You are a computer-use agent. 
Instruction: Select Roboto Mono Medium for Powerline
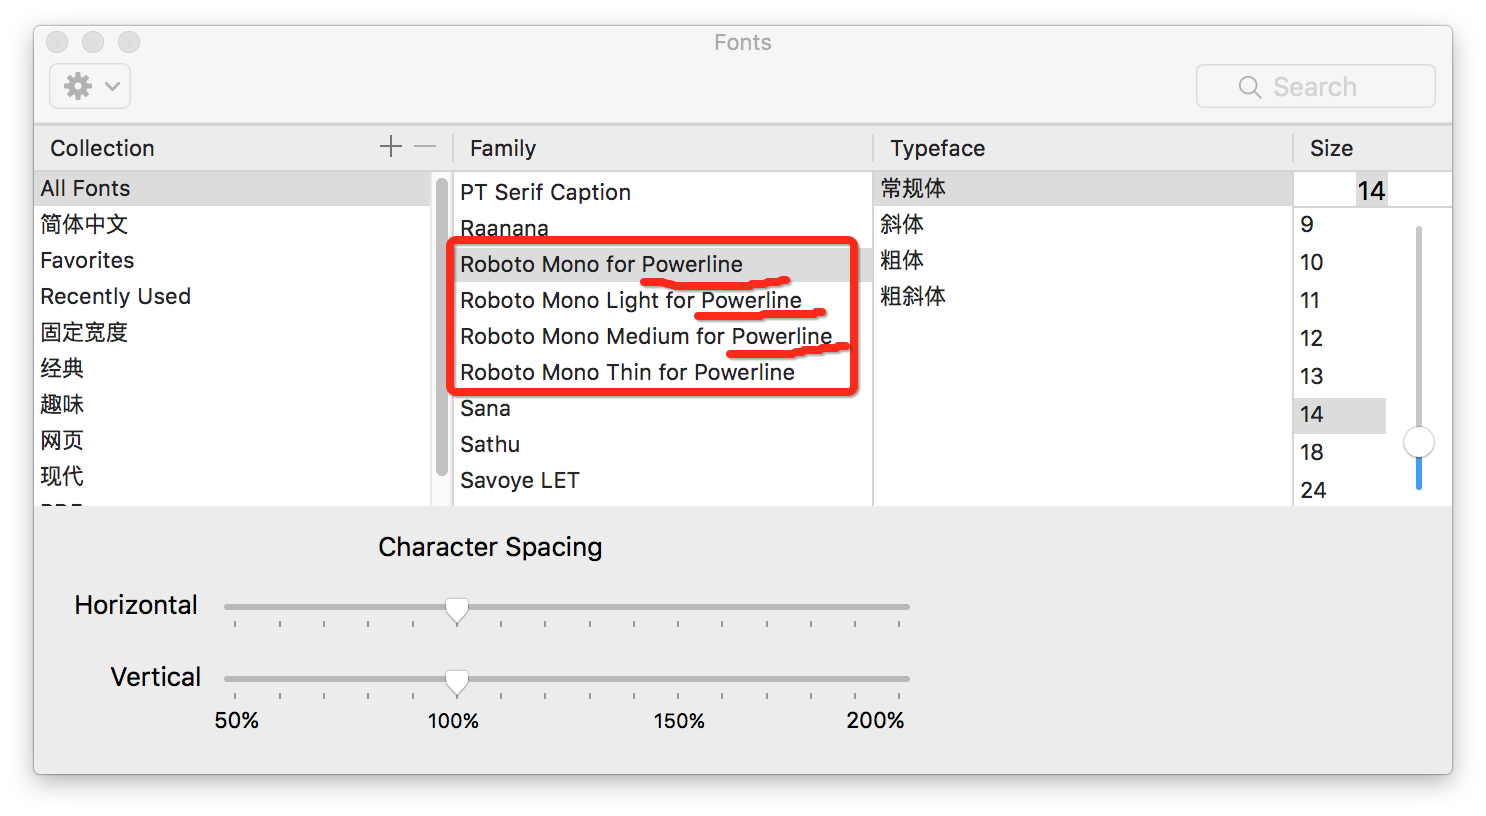click(x=662, y=336)
